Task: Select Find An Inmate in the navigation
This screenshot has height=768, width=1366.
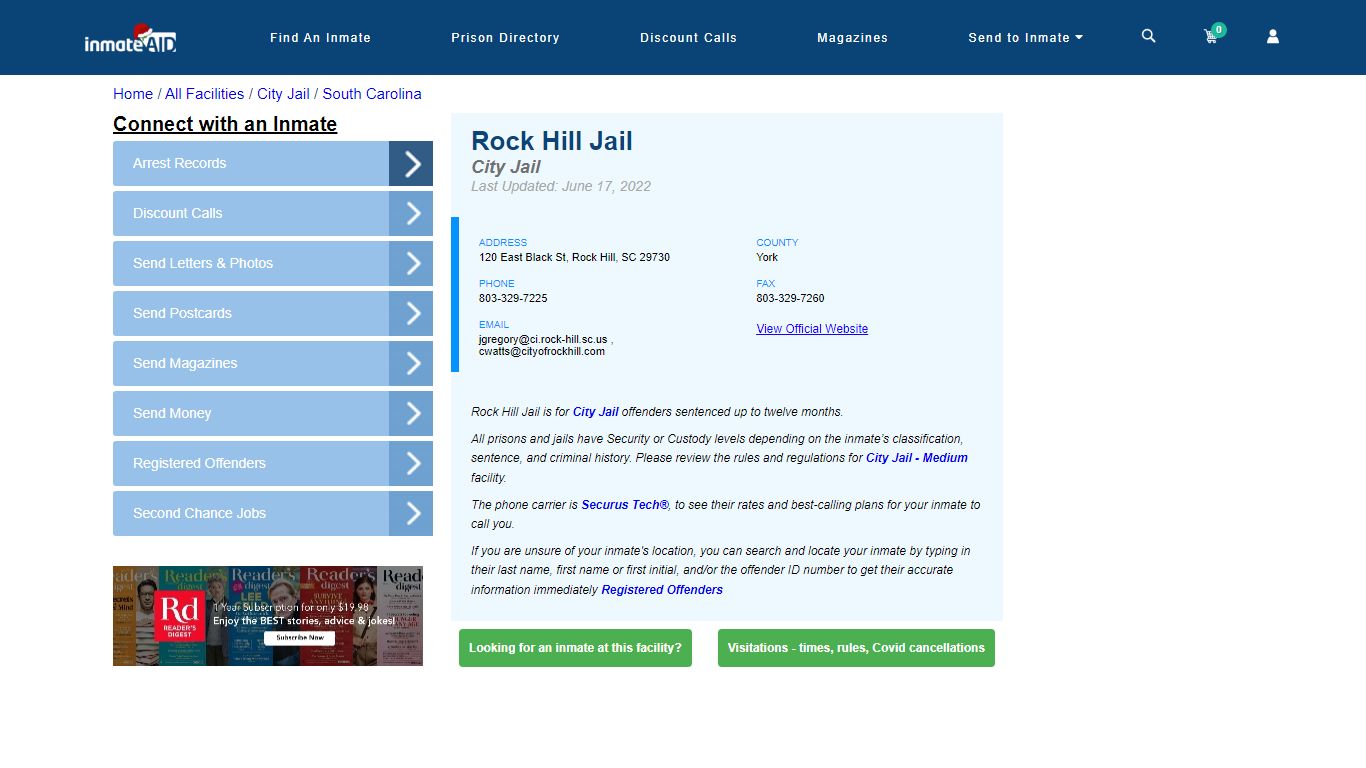Action: [320, 37]
